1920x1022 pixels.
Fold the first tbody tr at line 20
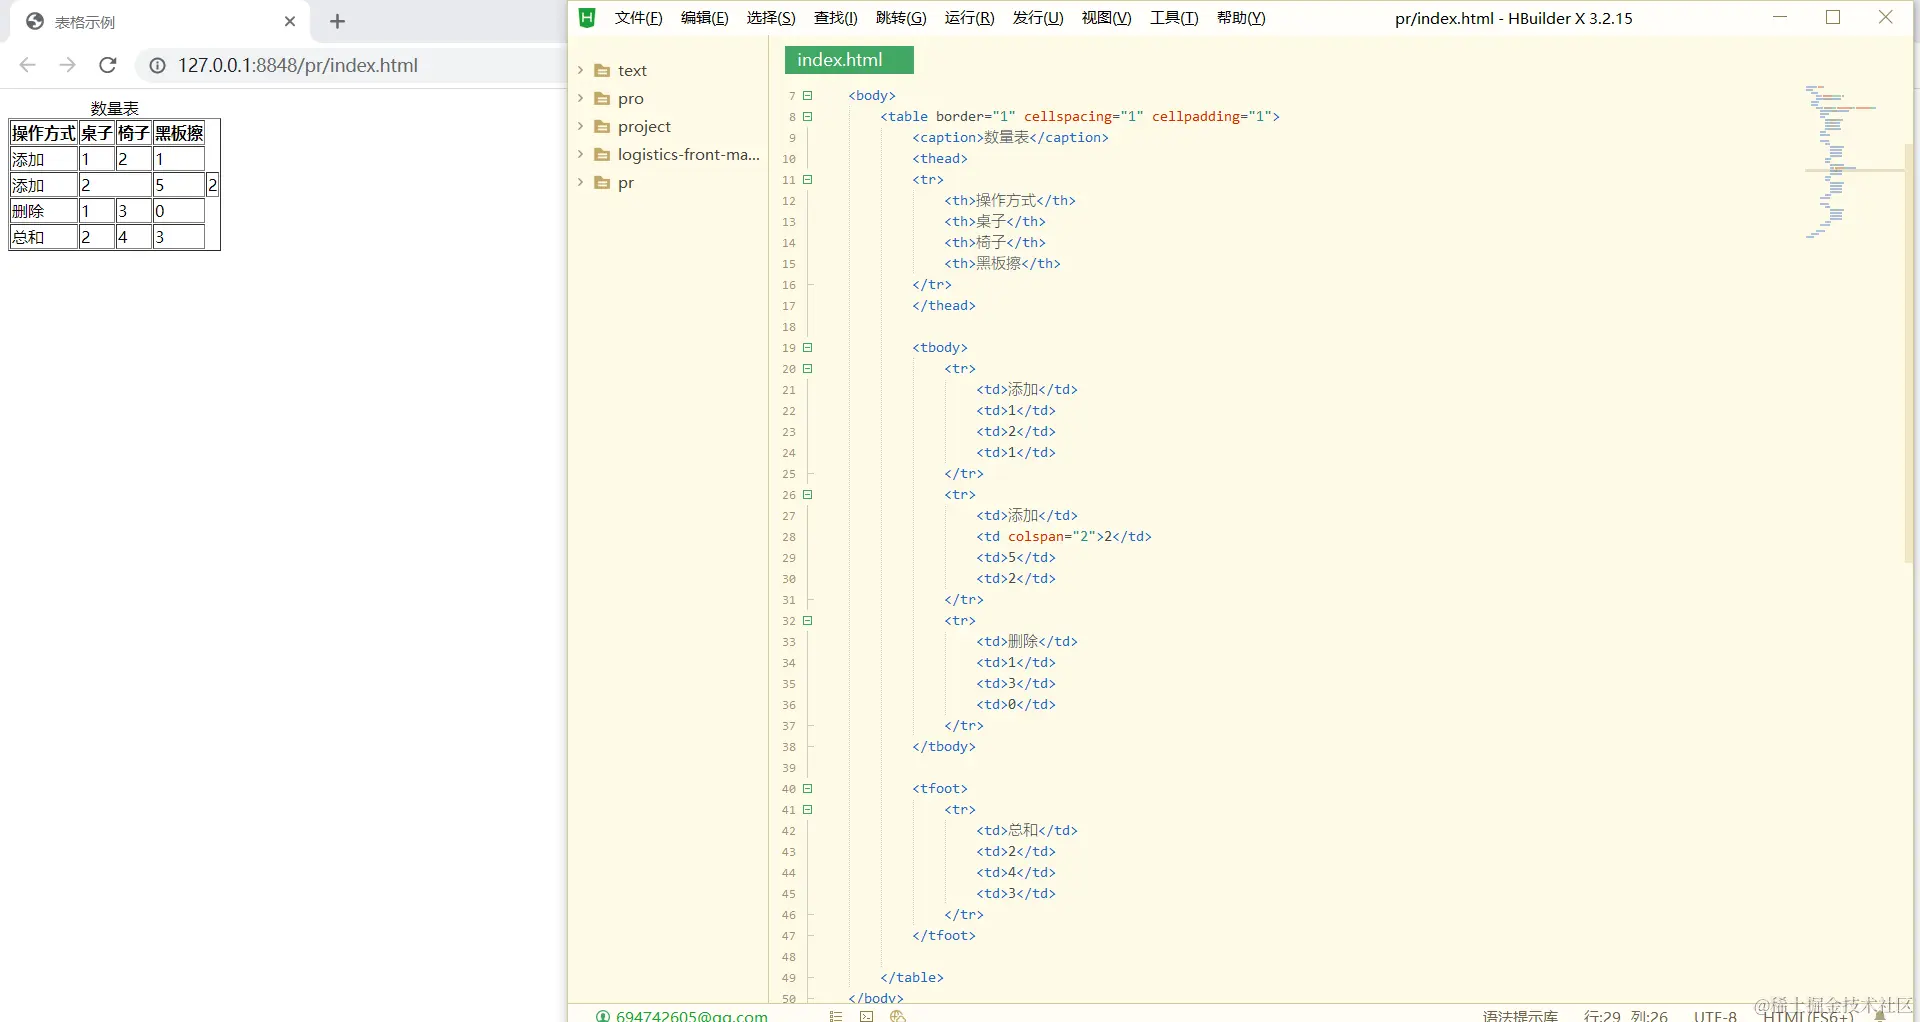click(x=808, y=369)
